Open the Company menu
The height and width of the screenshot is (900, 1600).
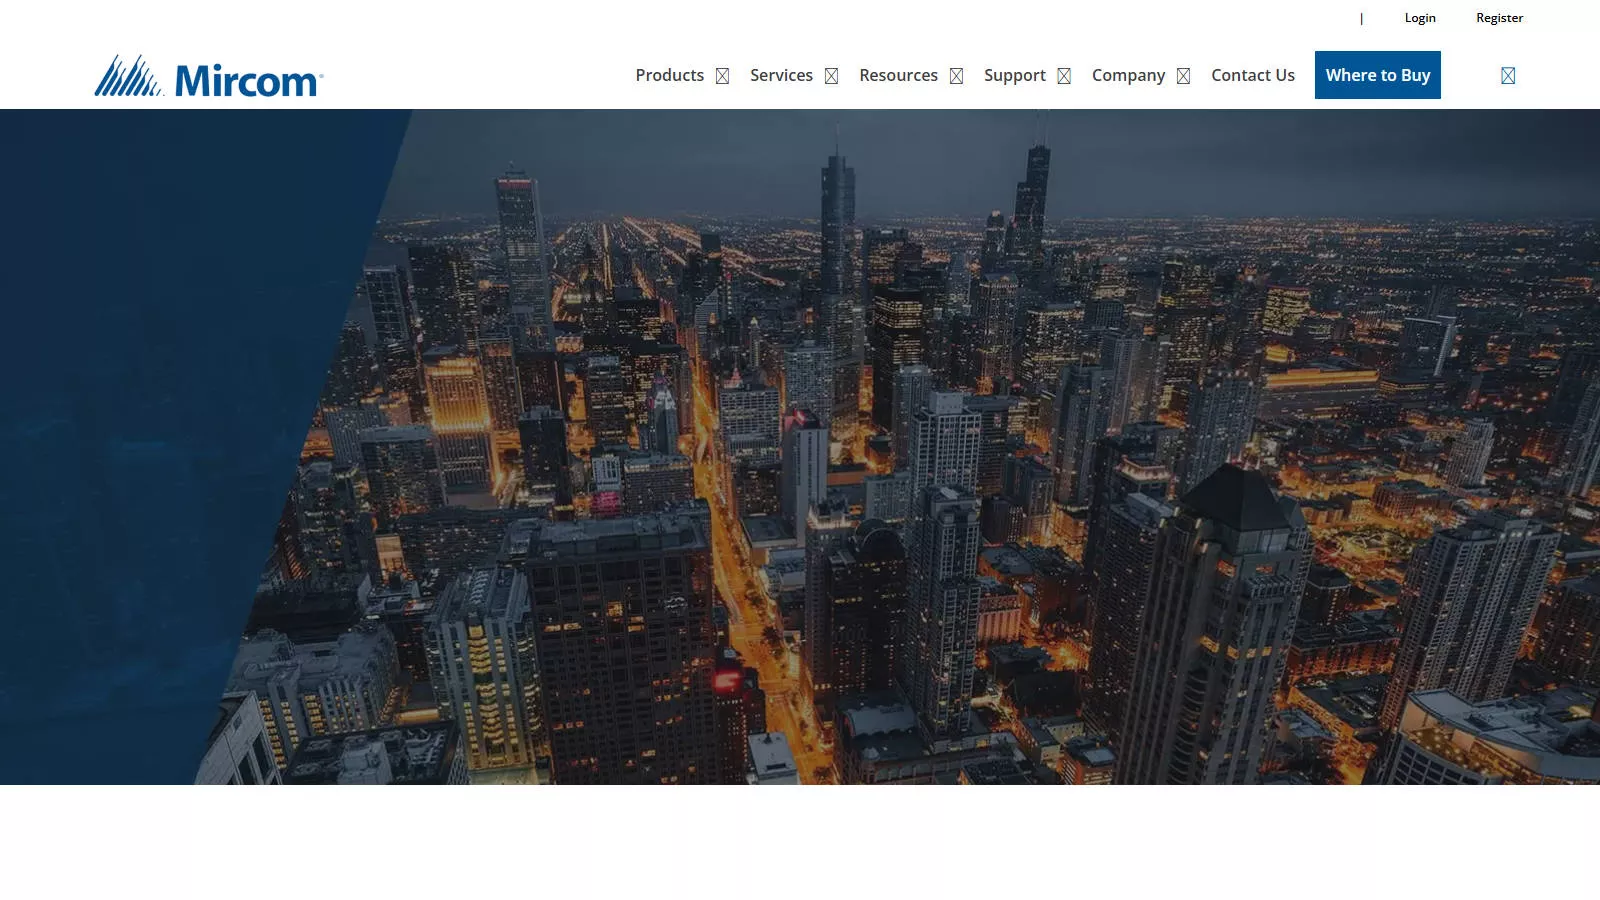click(1128, 75)
